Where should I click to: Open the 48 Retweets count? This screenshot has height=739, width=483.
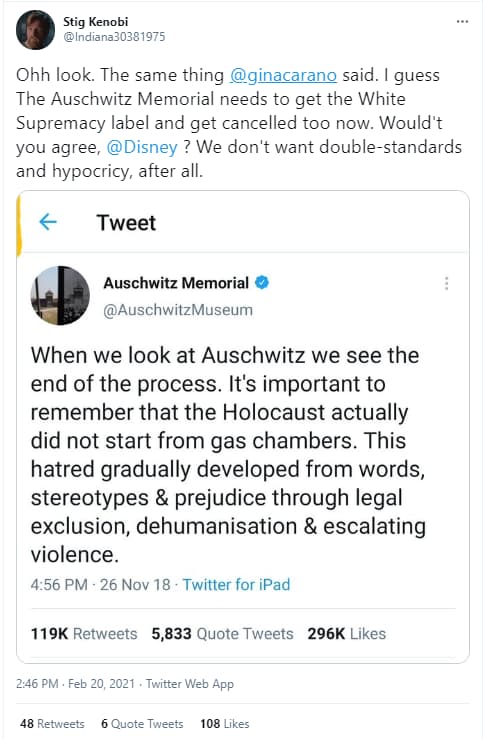click(52, 723)
